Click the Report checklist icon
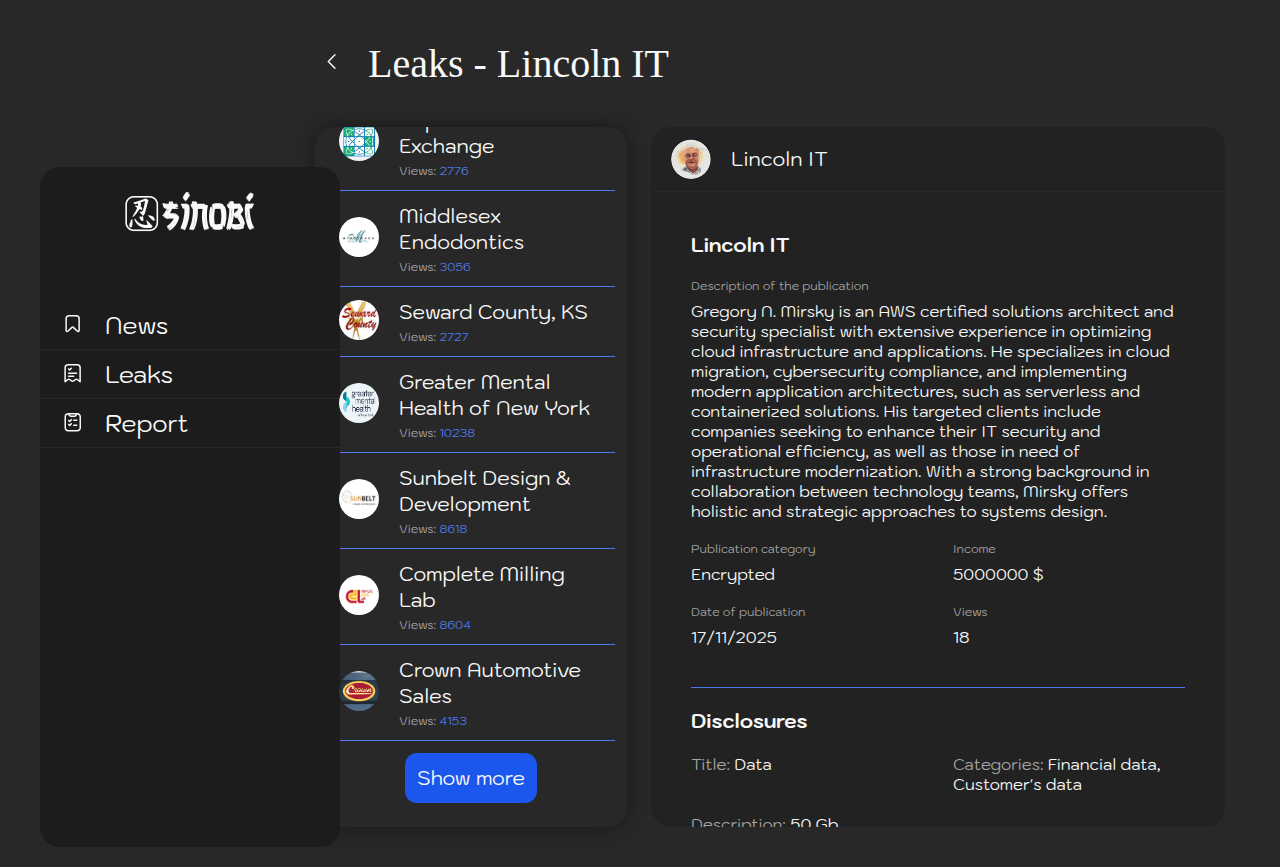The image size is (1280, 867). click(x=73, y=422)
